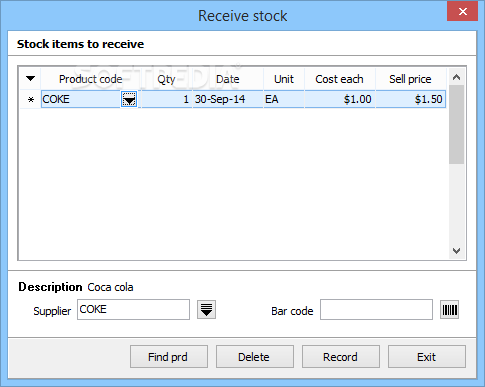Open the Supplier lookup dropdown button
The image size is (485, 387).
point(206,310)
